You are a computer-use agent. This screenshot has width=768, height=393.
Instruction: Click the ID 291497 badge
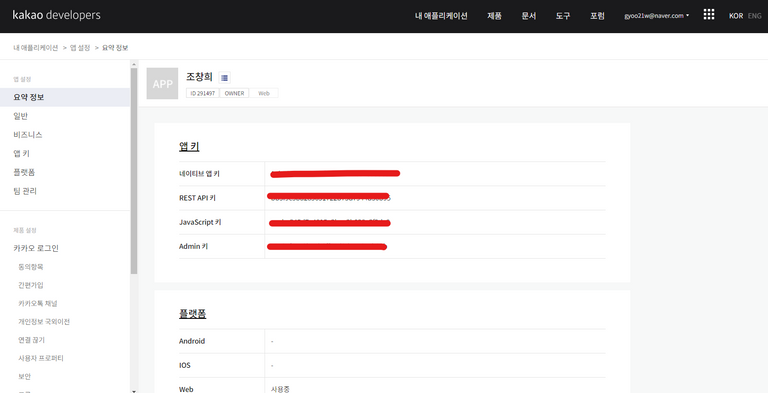click(x=203, y=93)
